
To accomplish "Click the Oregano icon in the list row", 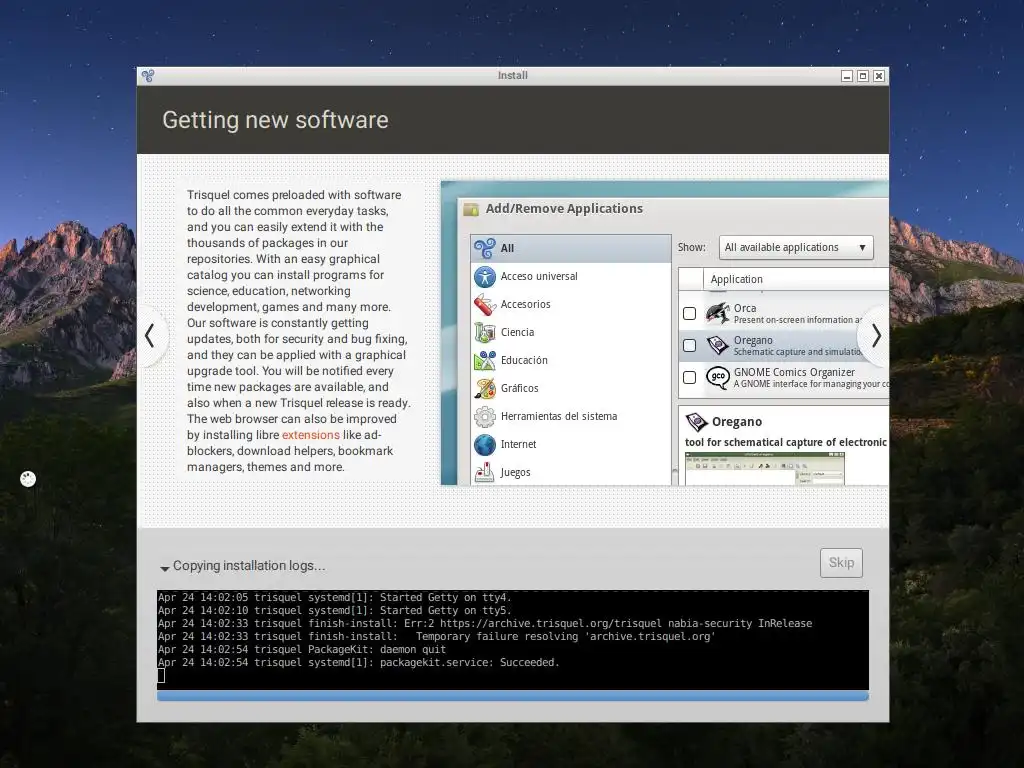I will coord(718,345).
